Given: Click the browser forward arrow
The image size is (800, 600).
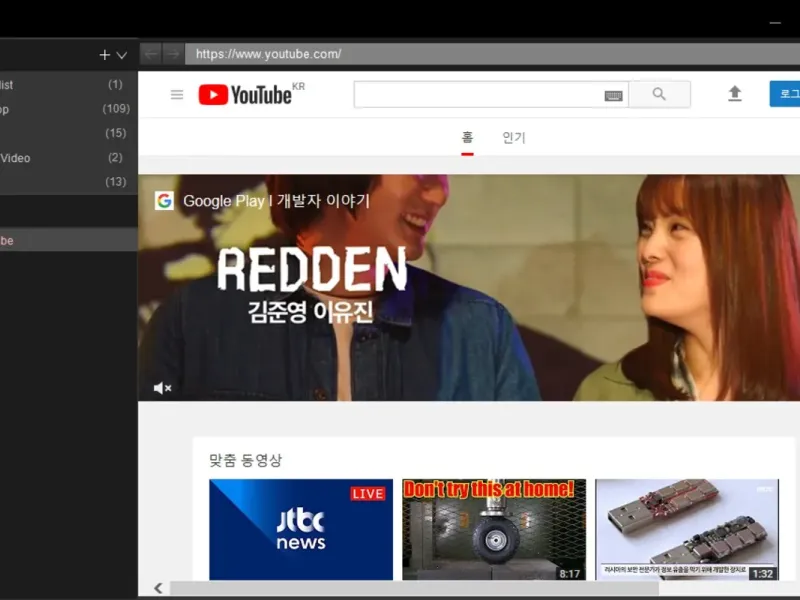Looking at the screenshot, I should coord(173,54).
